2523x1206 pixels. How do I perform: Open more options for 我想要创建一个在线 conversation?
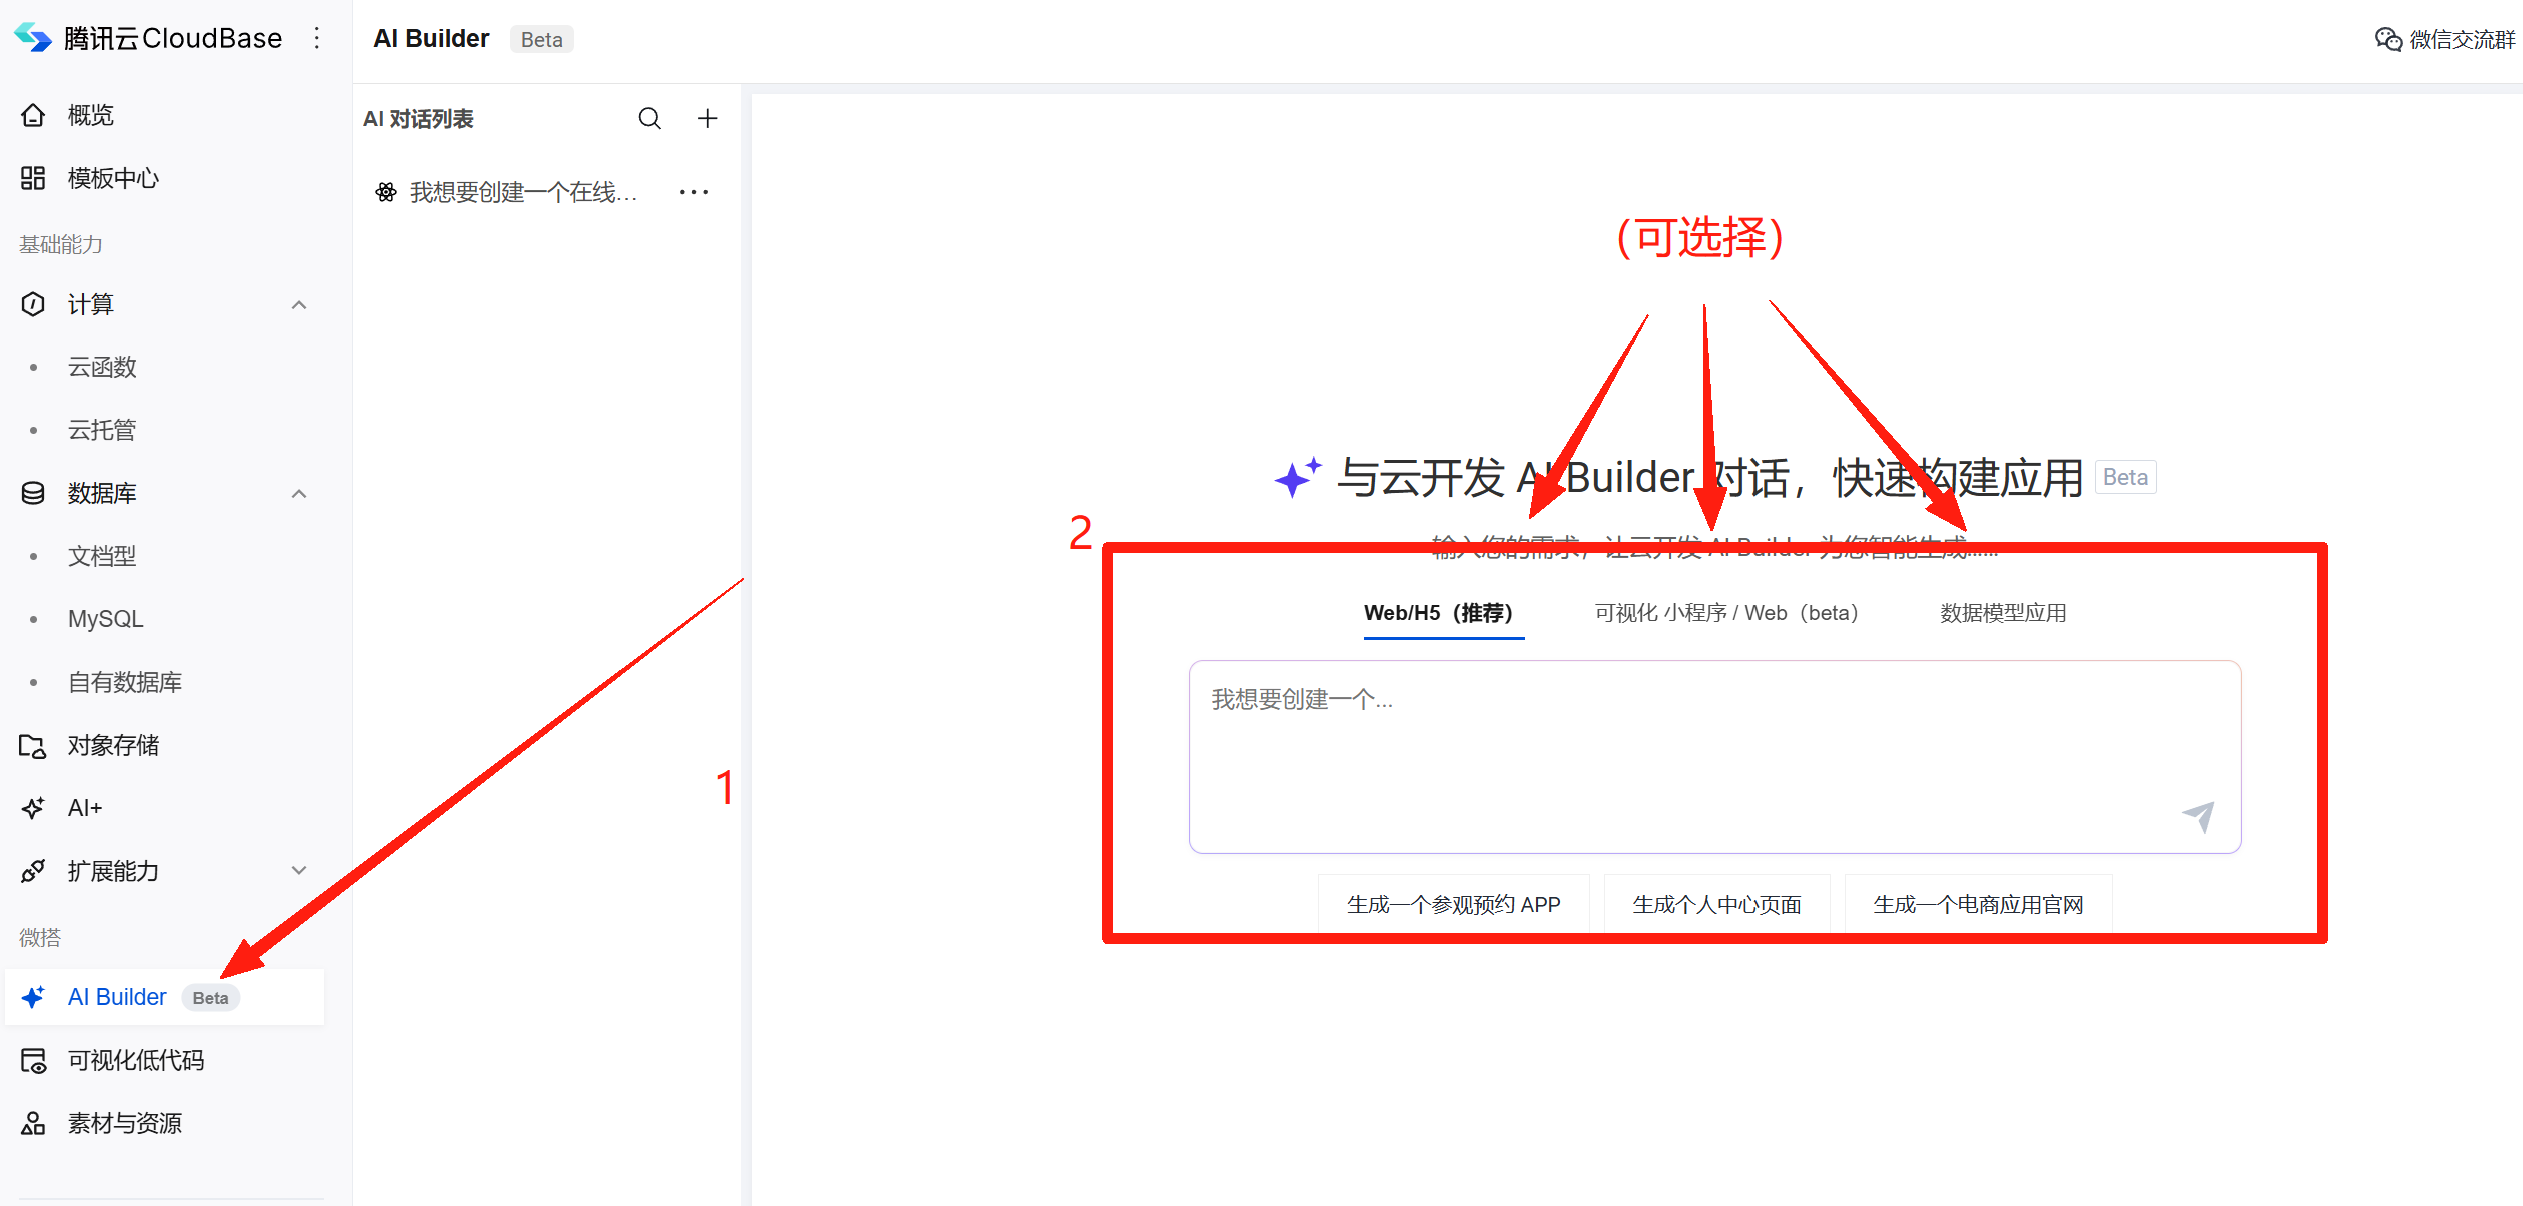tap(694, 192)
